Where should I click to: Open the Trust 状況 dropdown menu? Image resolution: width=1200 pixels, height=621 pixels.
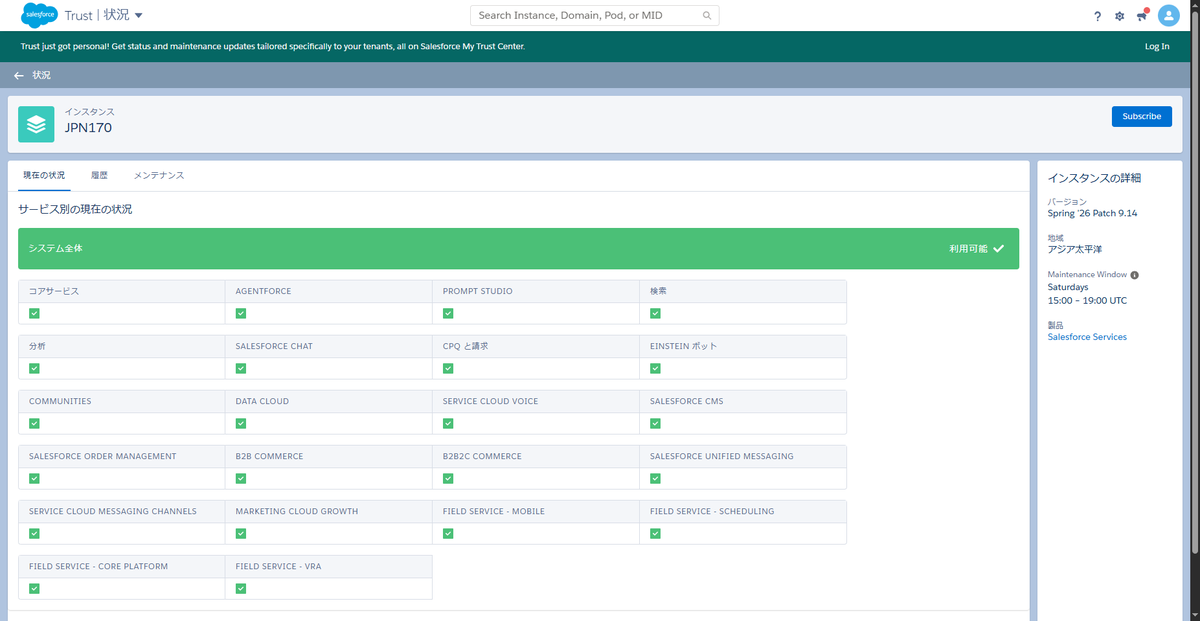[x=138, y=15]
